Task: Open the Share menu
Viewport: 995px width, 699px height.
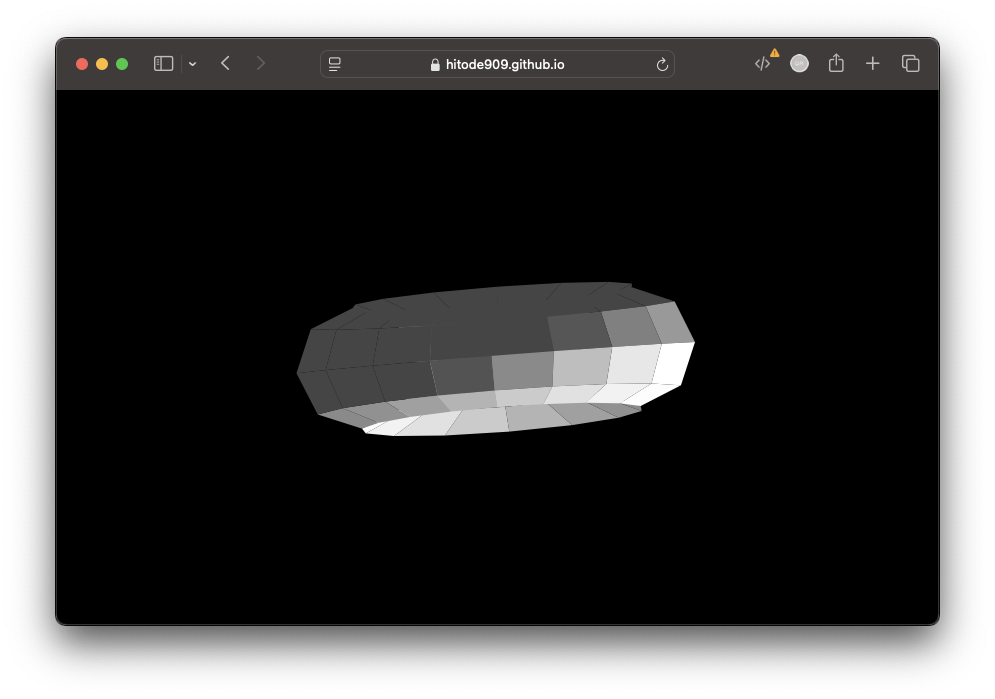Action: click(x=836, y=63)
